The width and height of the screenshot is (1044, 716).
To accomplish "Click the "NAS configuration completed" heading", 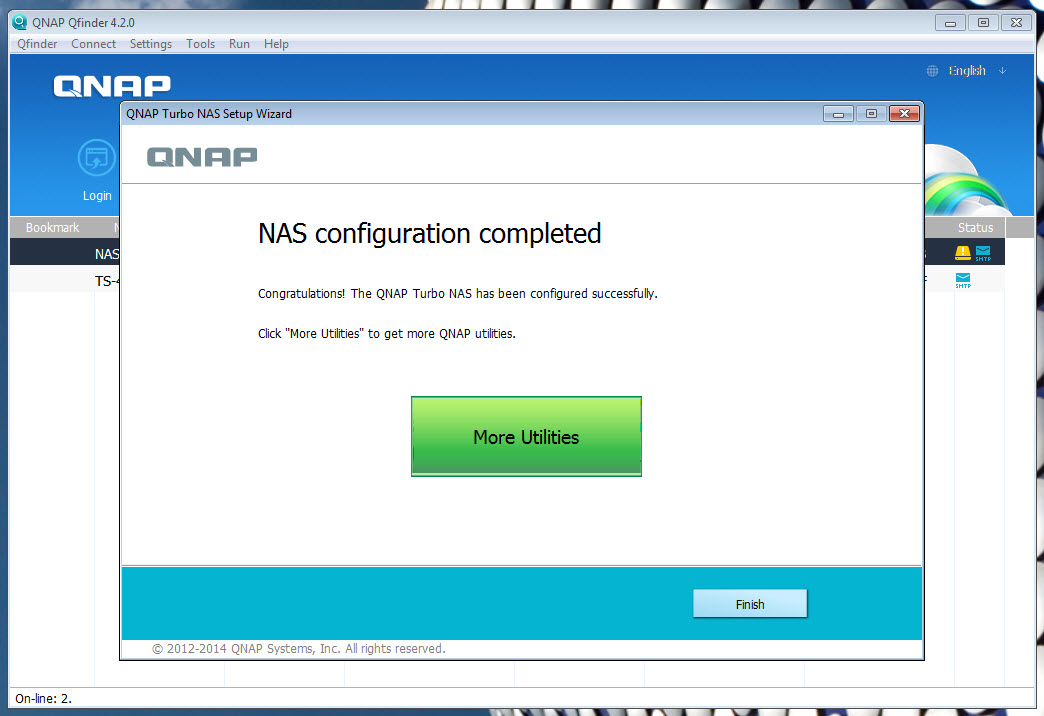I will (x=429, y=234).
